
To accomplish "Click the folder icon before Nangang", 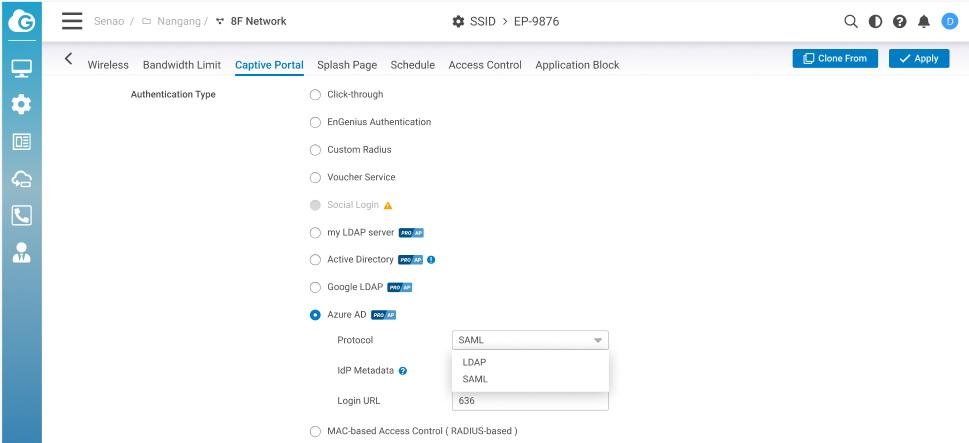I will click(146, 21).
